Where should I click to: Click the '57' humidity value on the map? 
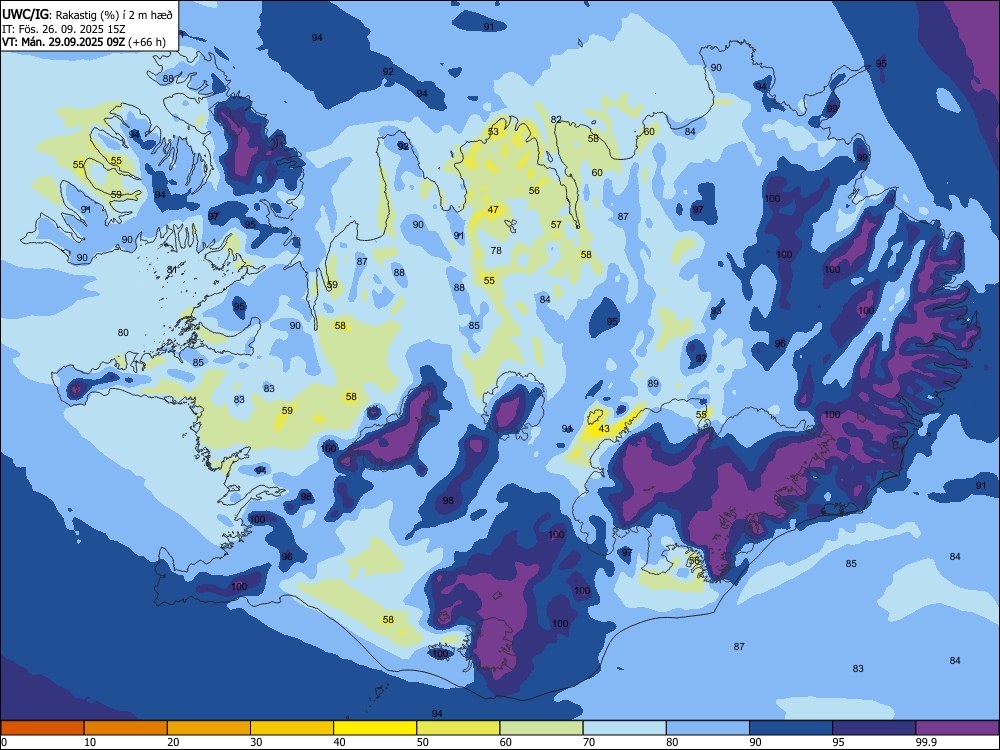[x=556, y=224]
